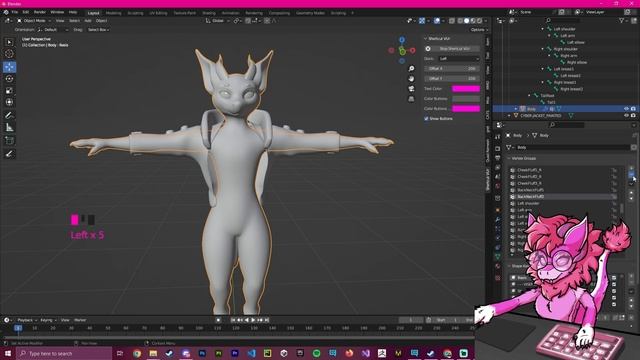Move the vertex group up with the up arrow
Screen dimensions: 640x360
(x=631, y=193)
